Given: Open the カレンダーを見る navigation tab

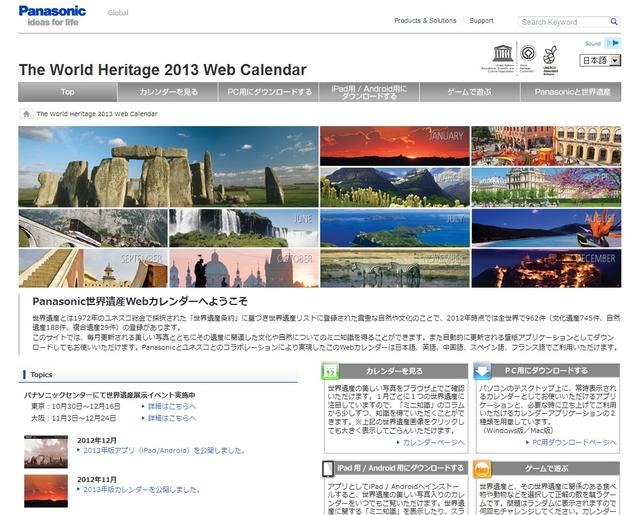Looking at the screenshot, I should (x=168, y=92).
